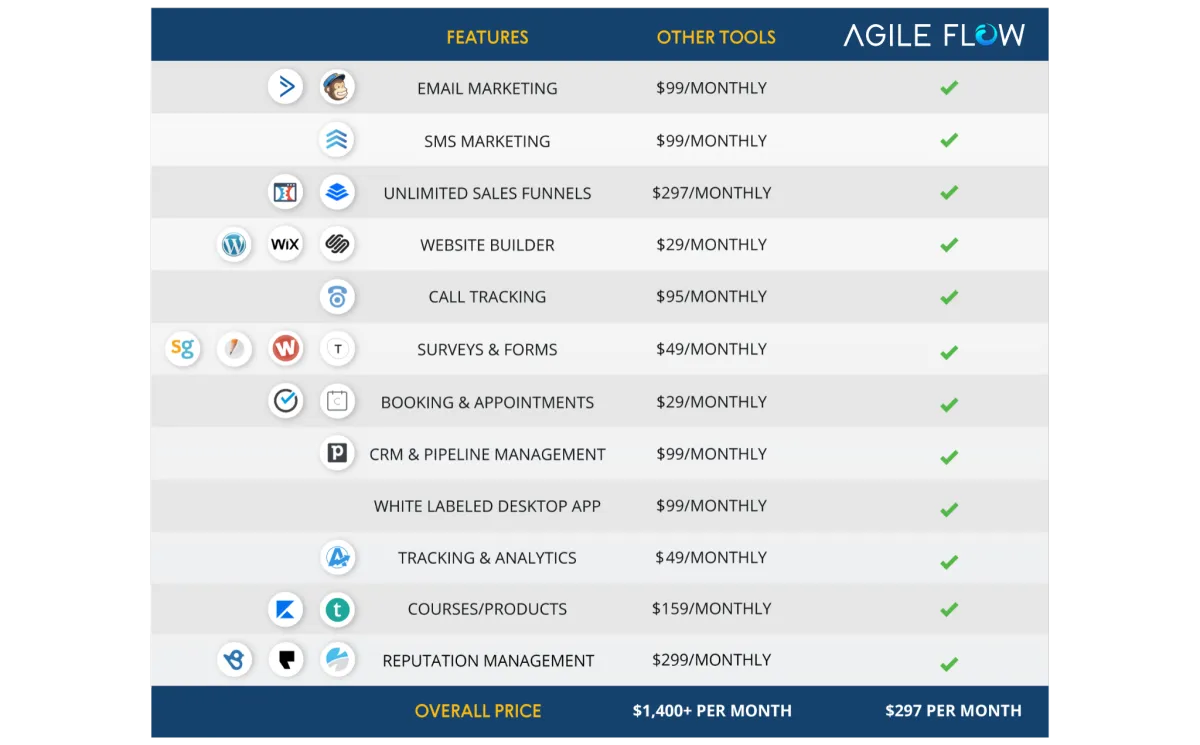The image size is (1200, 745).
Task: Click the Kajabi K icon
Action: (286, 609)
